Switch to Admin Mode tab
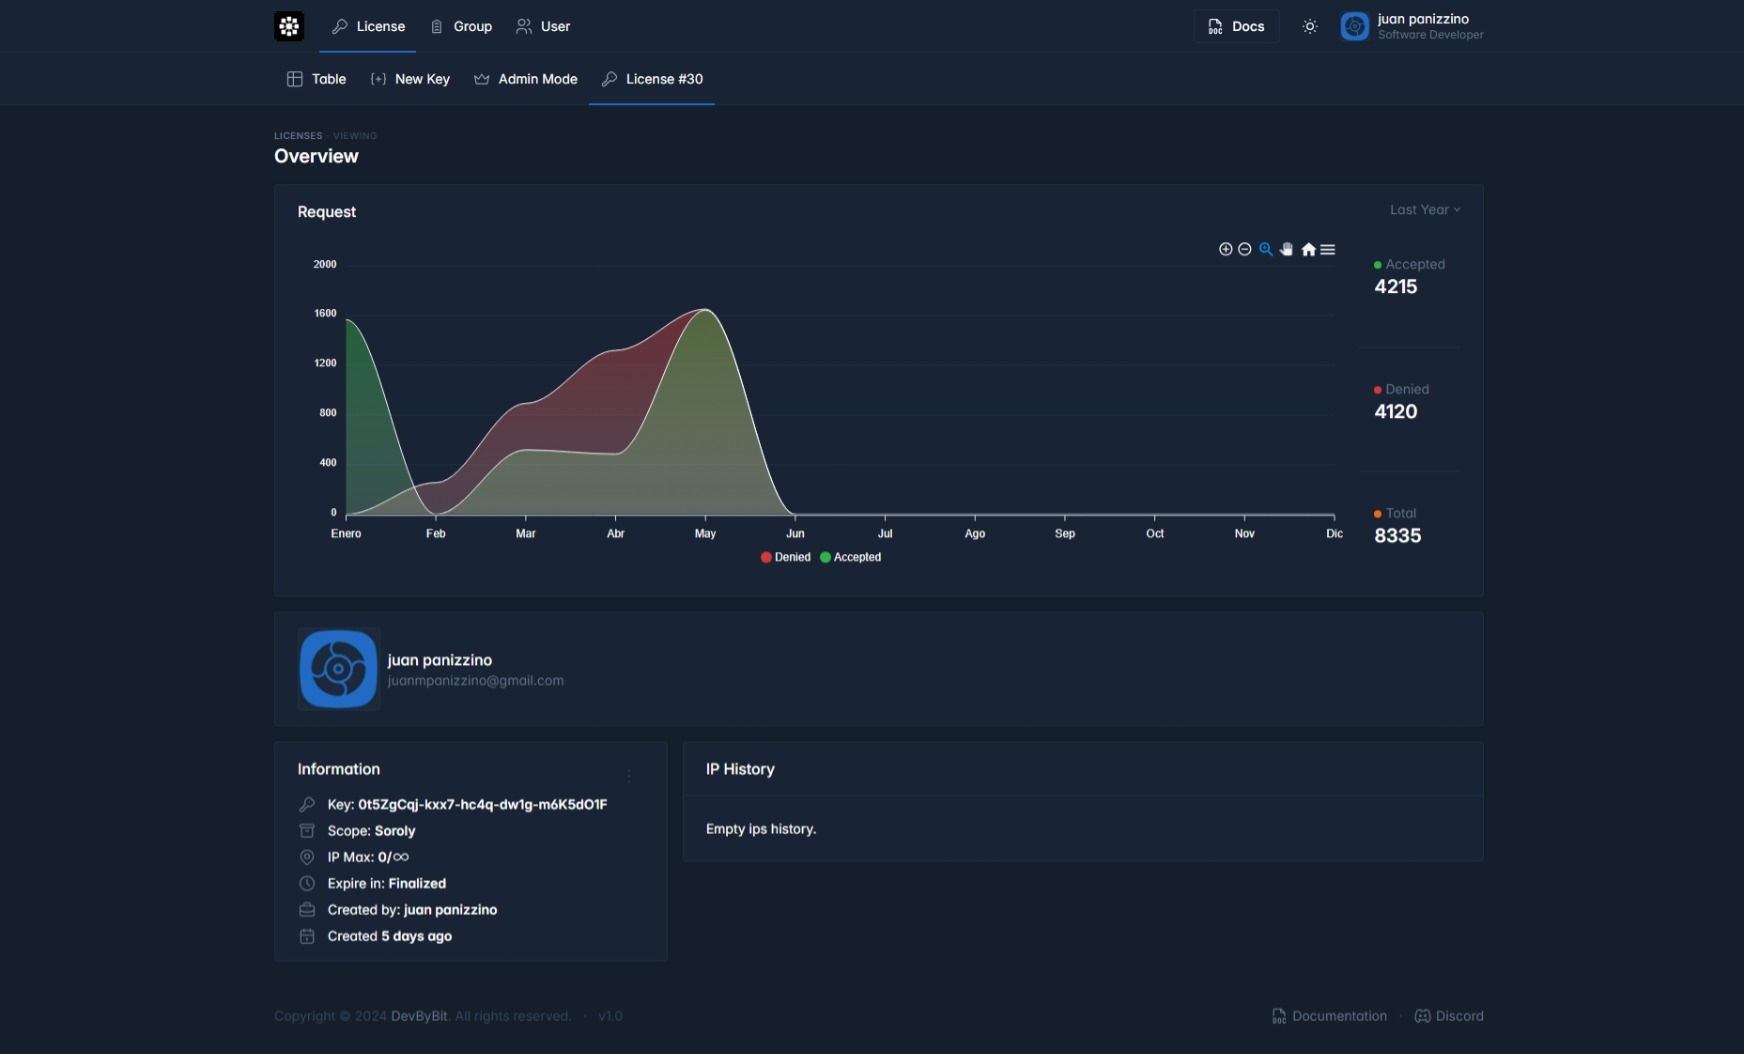Viewport: 1744px width, 1054px height. (525, 79)
